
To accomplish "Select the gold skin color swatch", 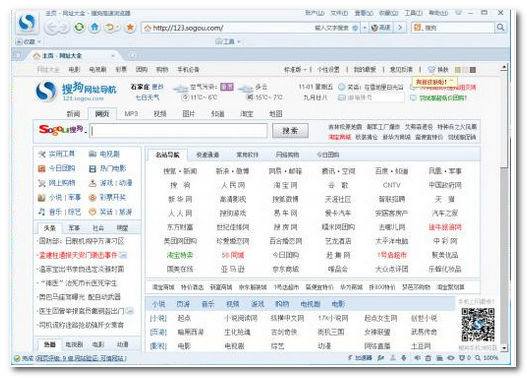I will 457,70.
